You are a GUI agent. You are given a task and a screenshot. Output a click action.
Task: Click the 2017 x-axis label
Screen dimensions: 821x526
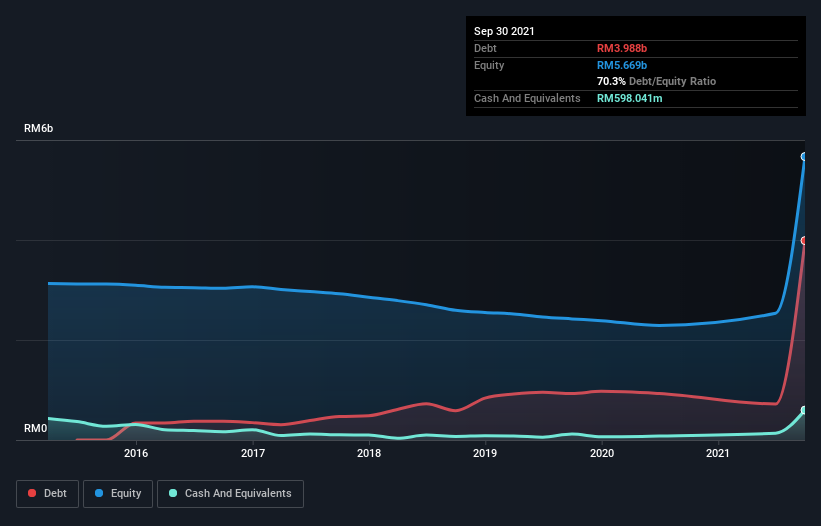(253, 453)
